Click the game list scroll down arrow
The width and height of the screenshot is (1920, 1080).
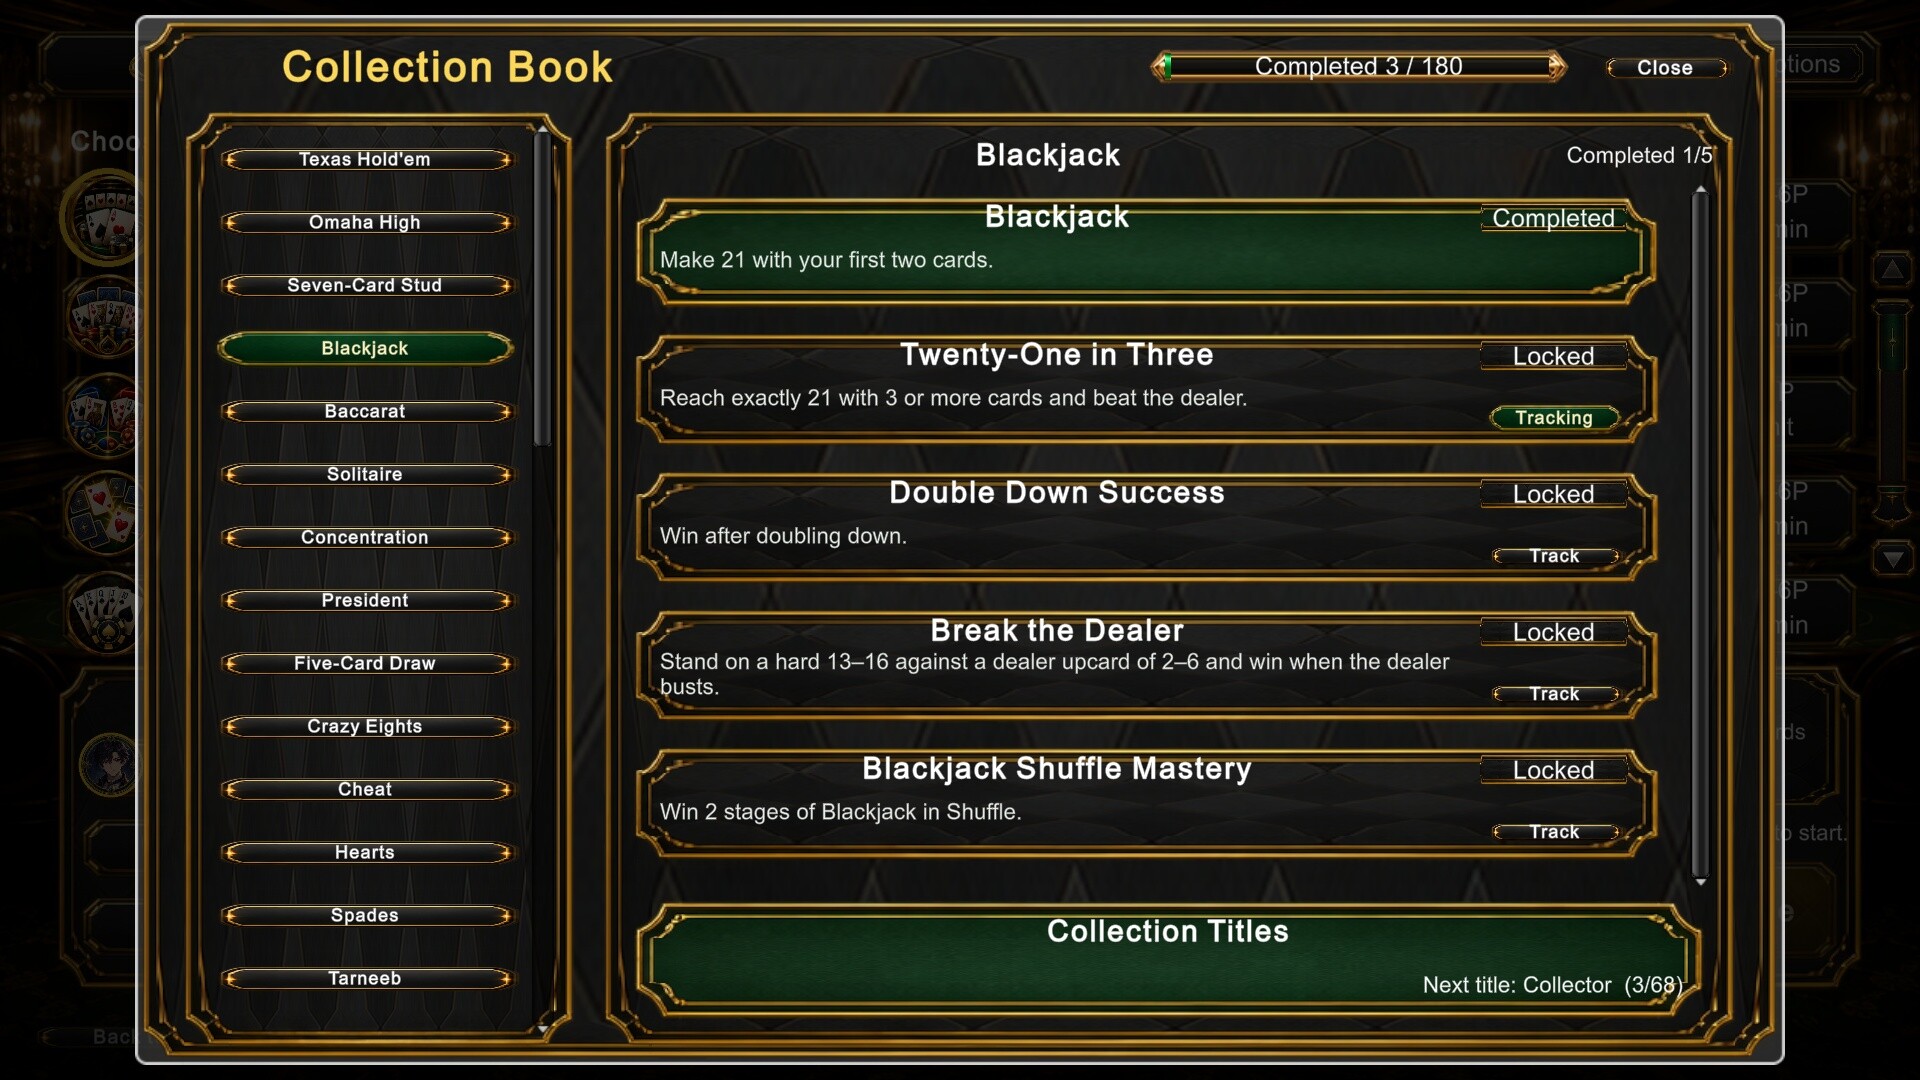543,1028
